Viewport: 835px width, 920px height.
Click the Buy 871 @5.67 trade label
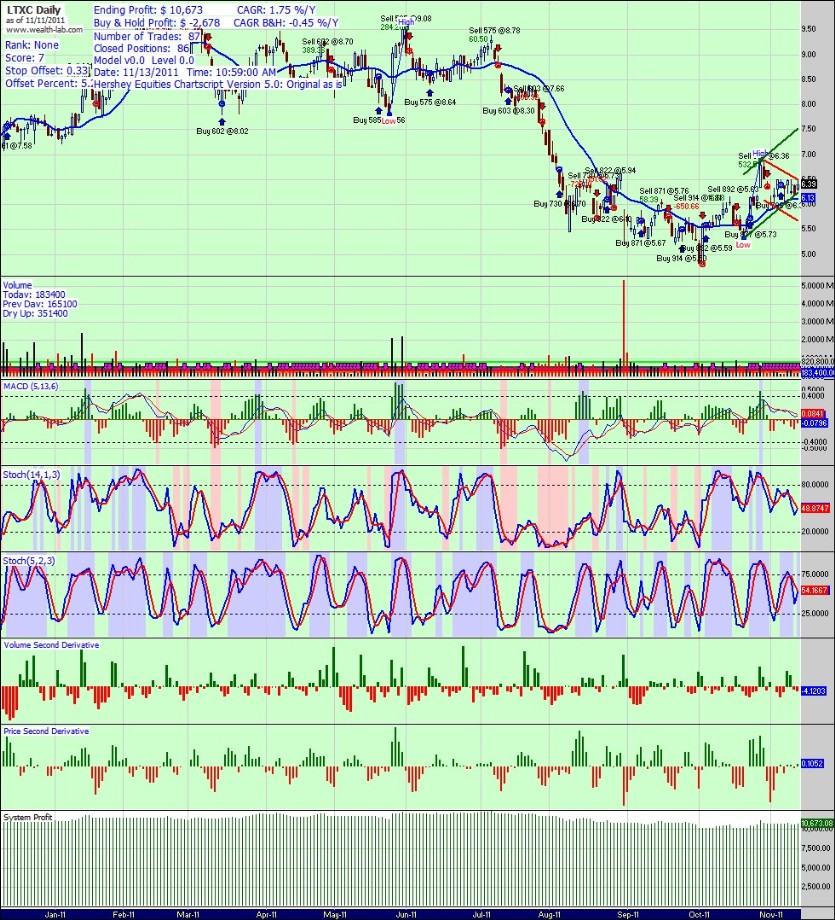[641, 243]
